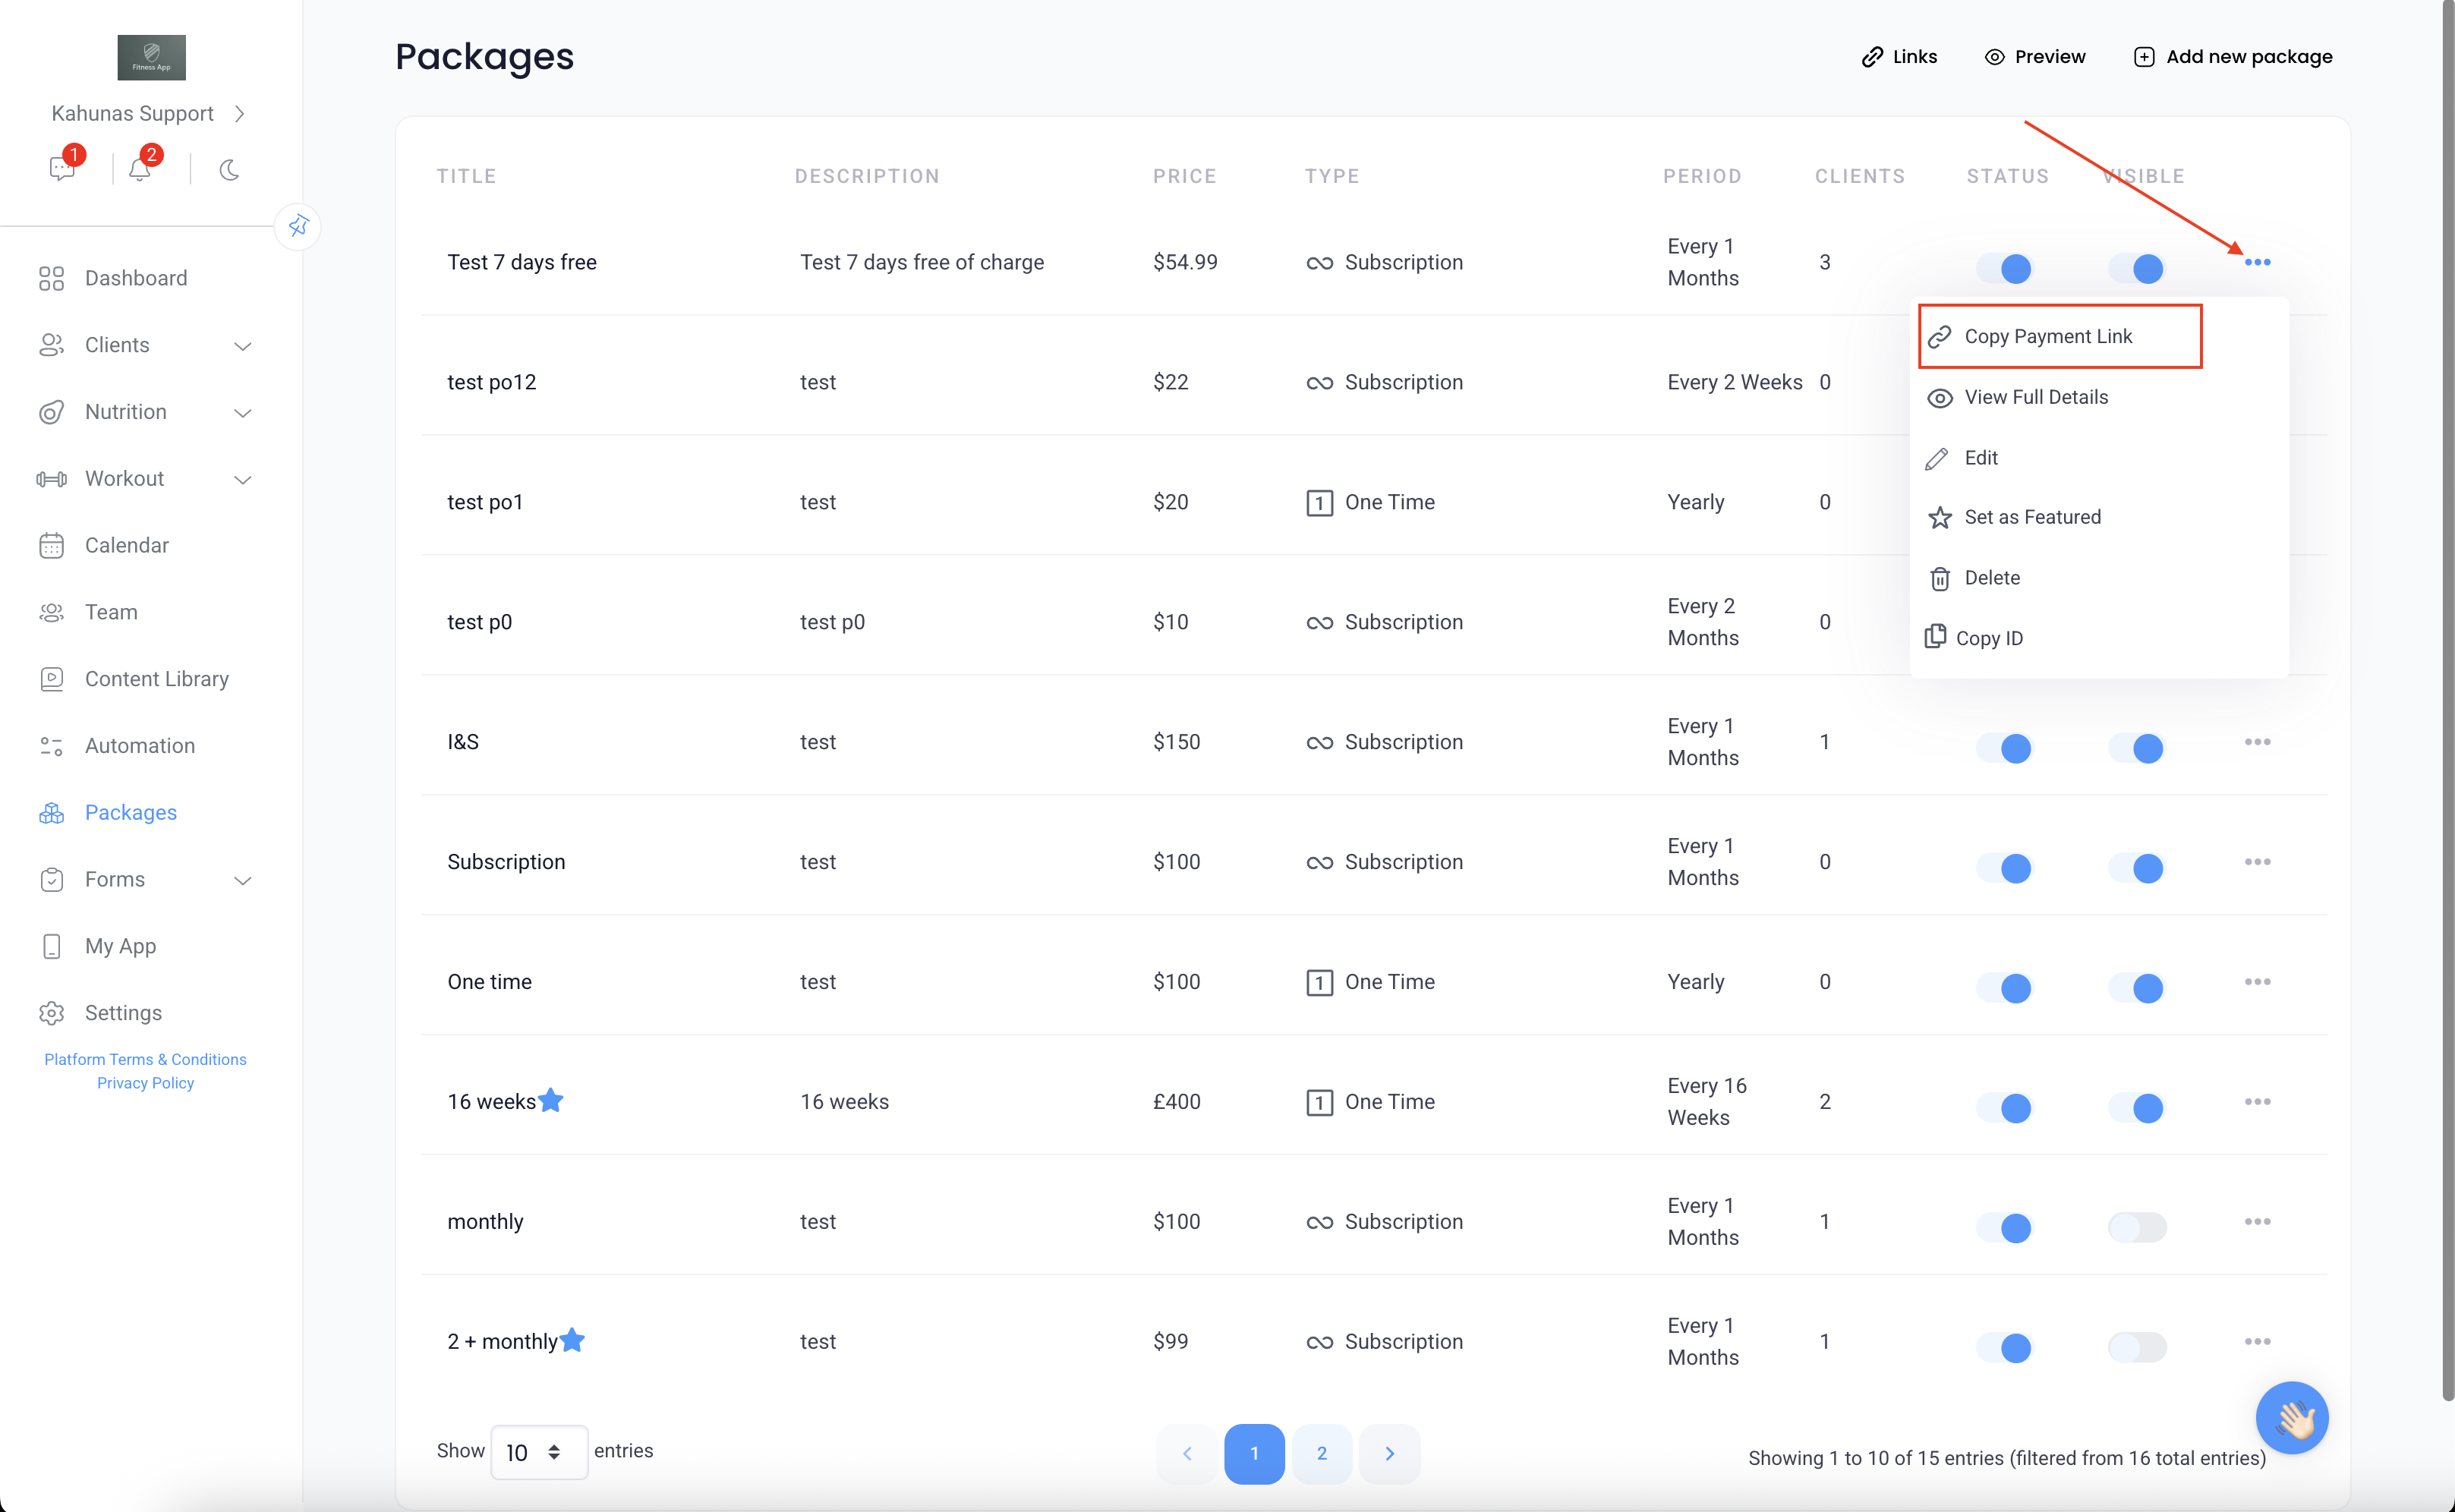Open Platform Terms & Conditions link
The image size is (2455, 1512).
(145, 1059)
